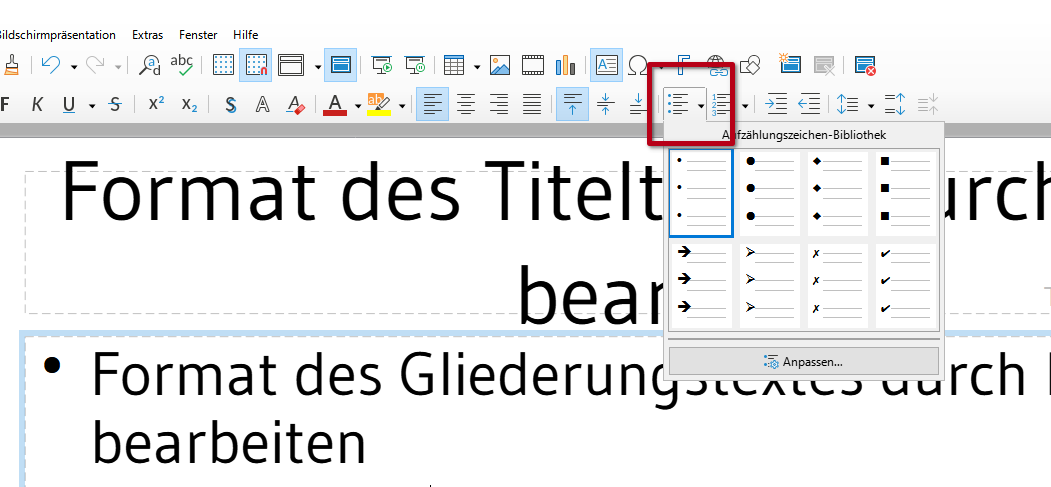The height and width of the screenshot is (487, 1051).
Task: Apply subscript x₂ formatting
Action: click(x=190, y=104)
